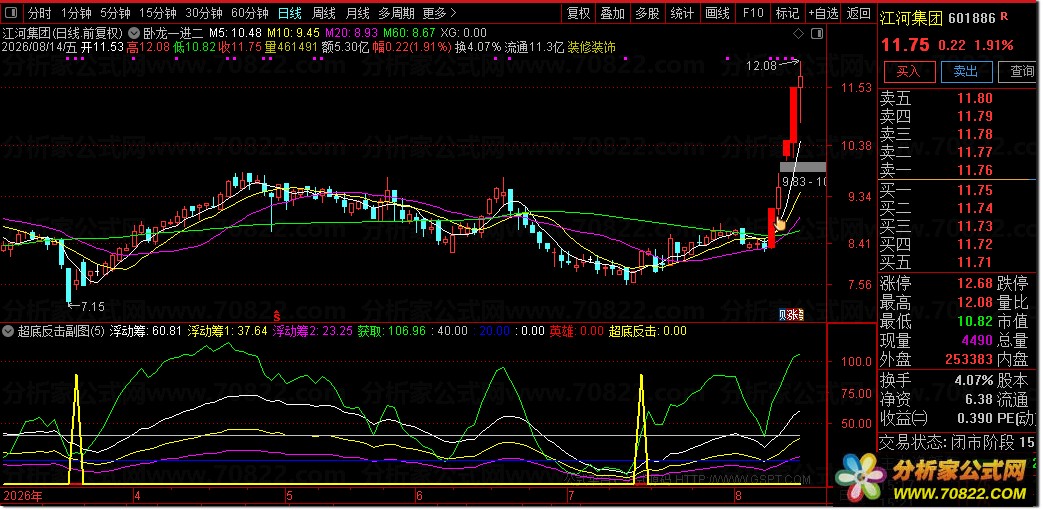The height and width of the screenshot is (510, 1043).
Task: Add stock with +自选 button
Action: (x=823, y=13)
